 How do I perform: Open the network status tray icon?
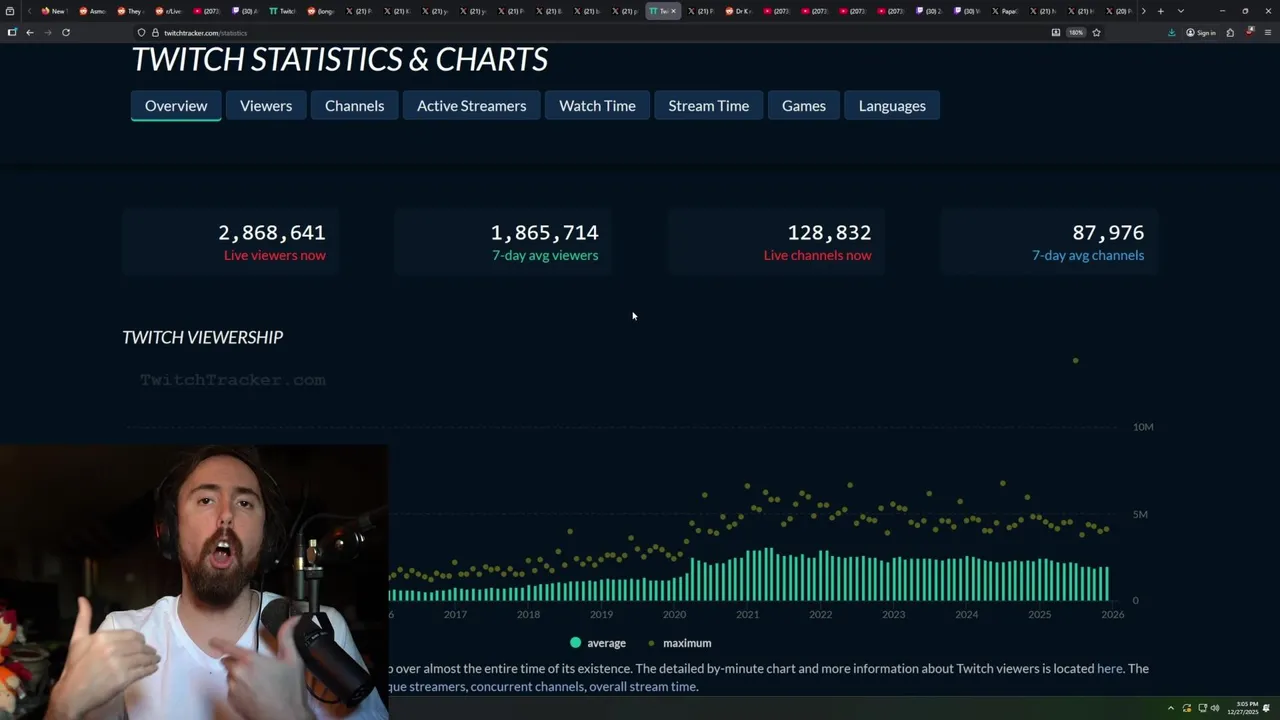coord(1202,708)
